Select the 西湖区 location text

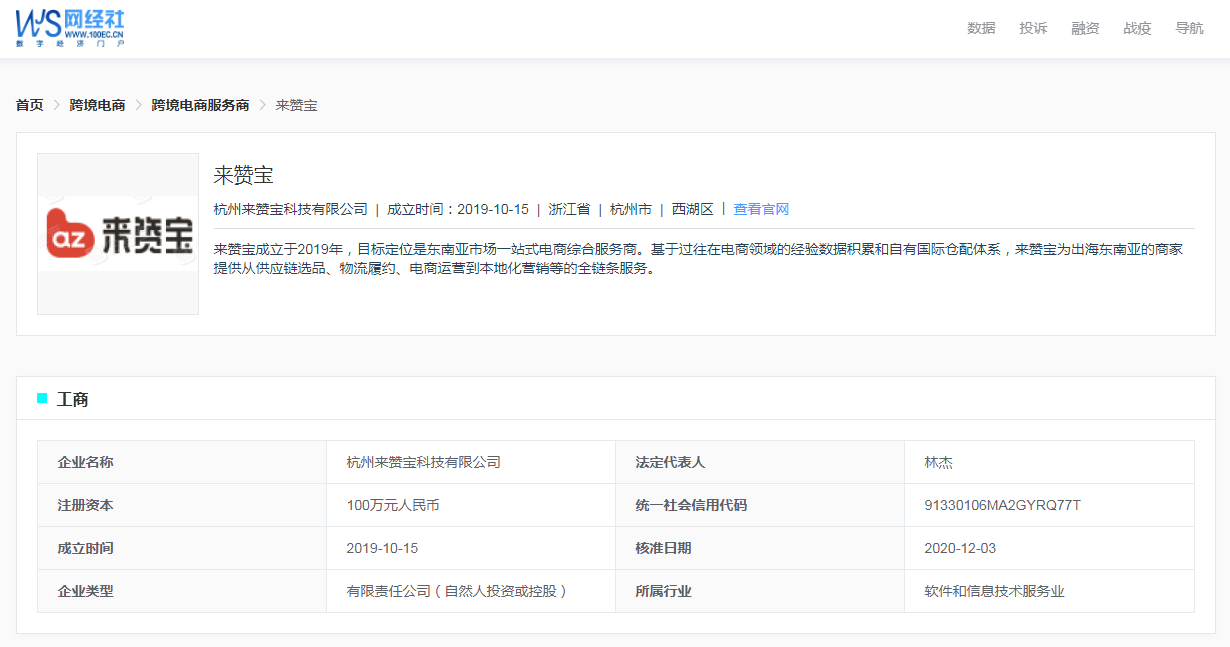(x=693, y=209)
